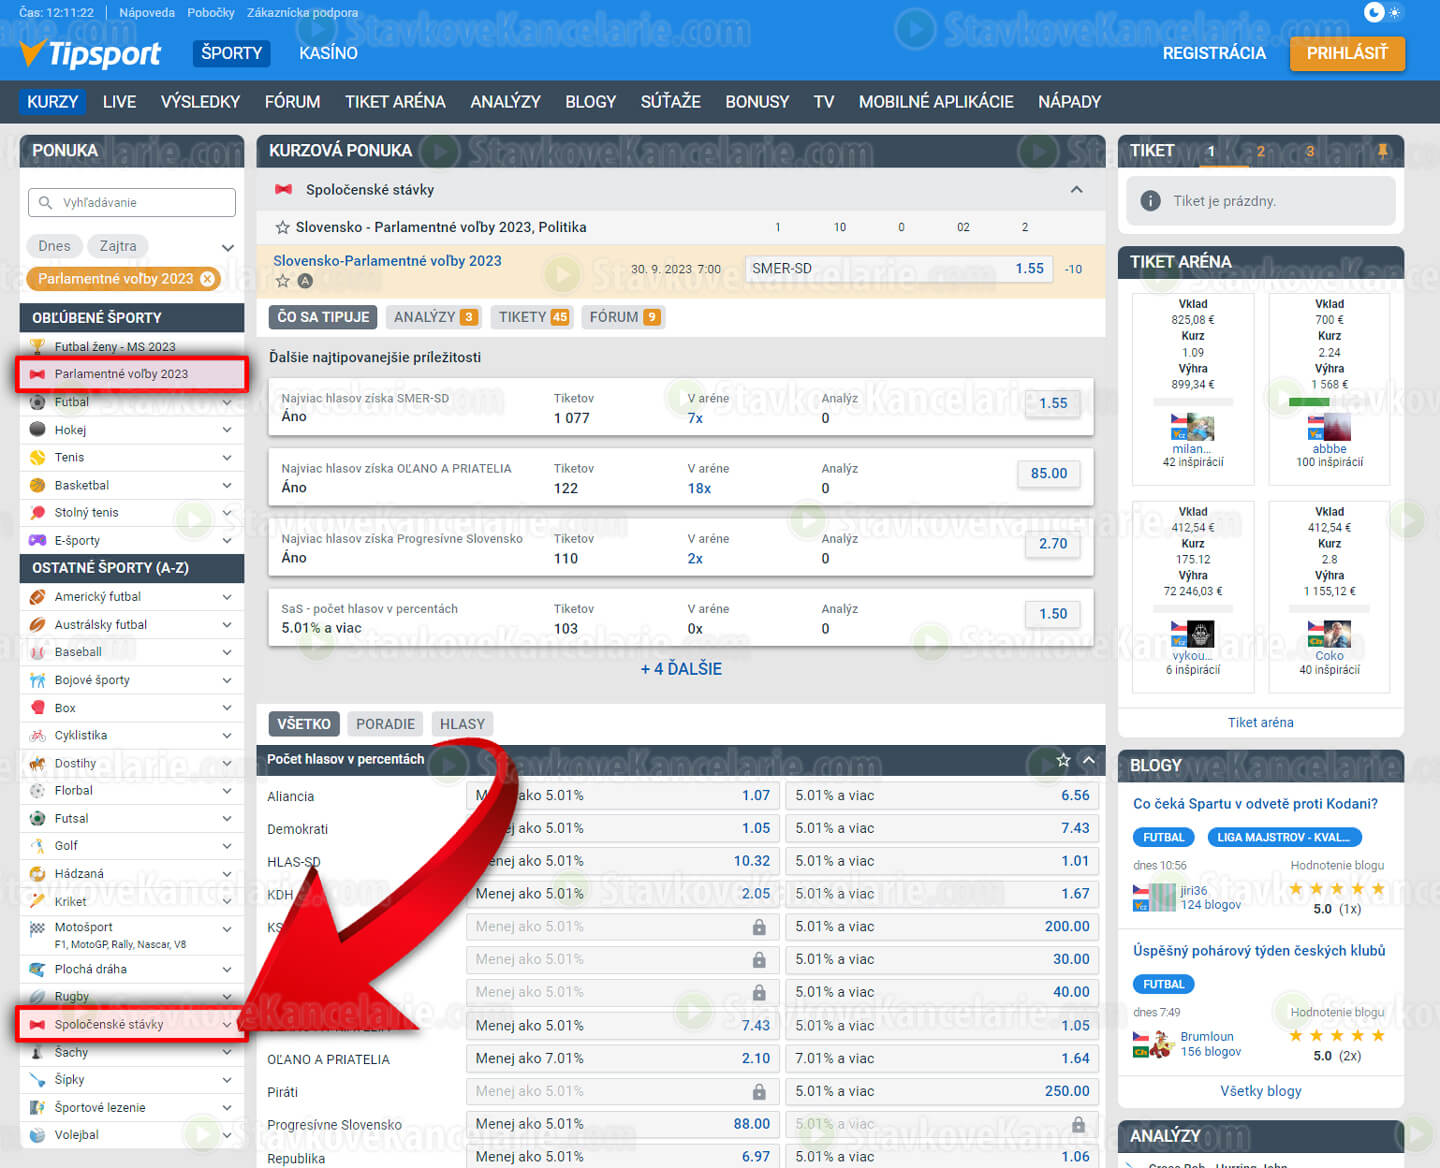Go to TIKET ARÉNA menu
The width and height of the screenshot is (1440, 1168).
pos(395,102)
